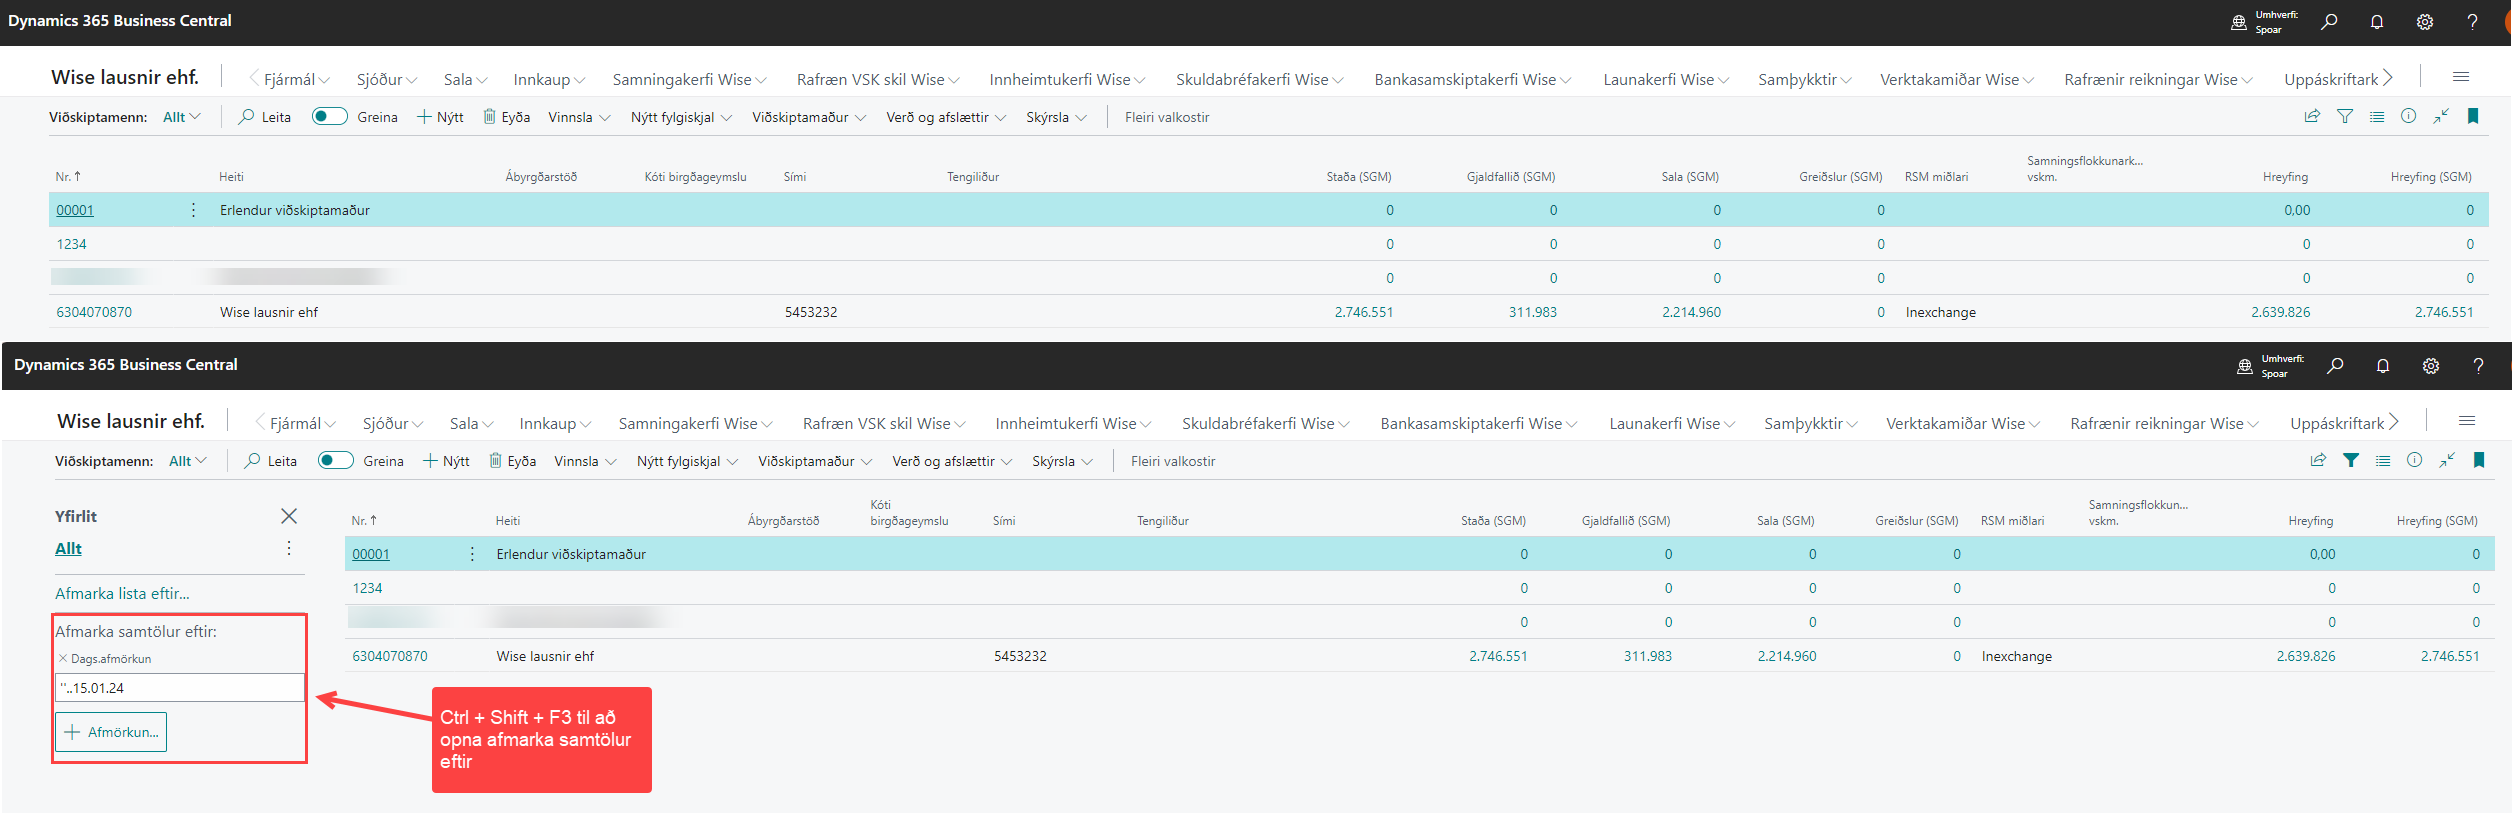Click the Afmarka lista eftir... link
2512x813 pixels.
[x=122, y=593]
